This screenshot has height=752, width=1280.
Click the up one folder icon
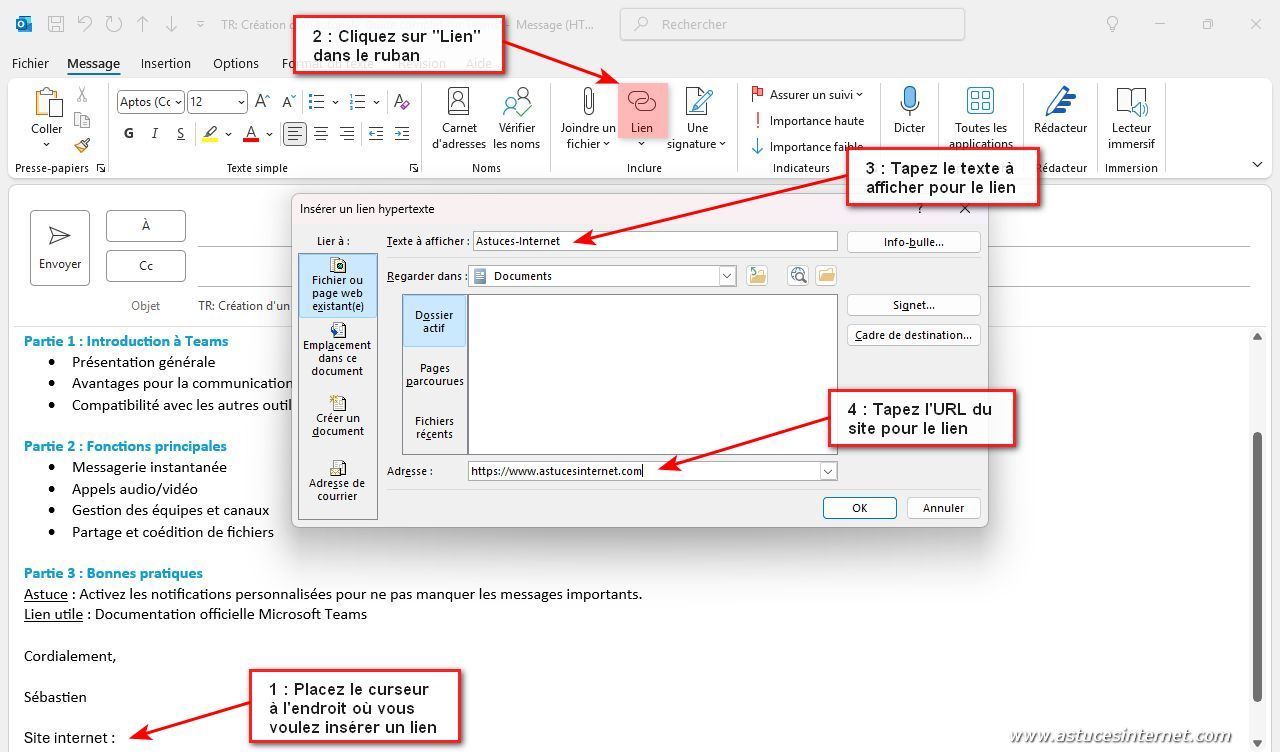point(757,276)
